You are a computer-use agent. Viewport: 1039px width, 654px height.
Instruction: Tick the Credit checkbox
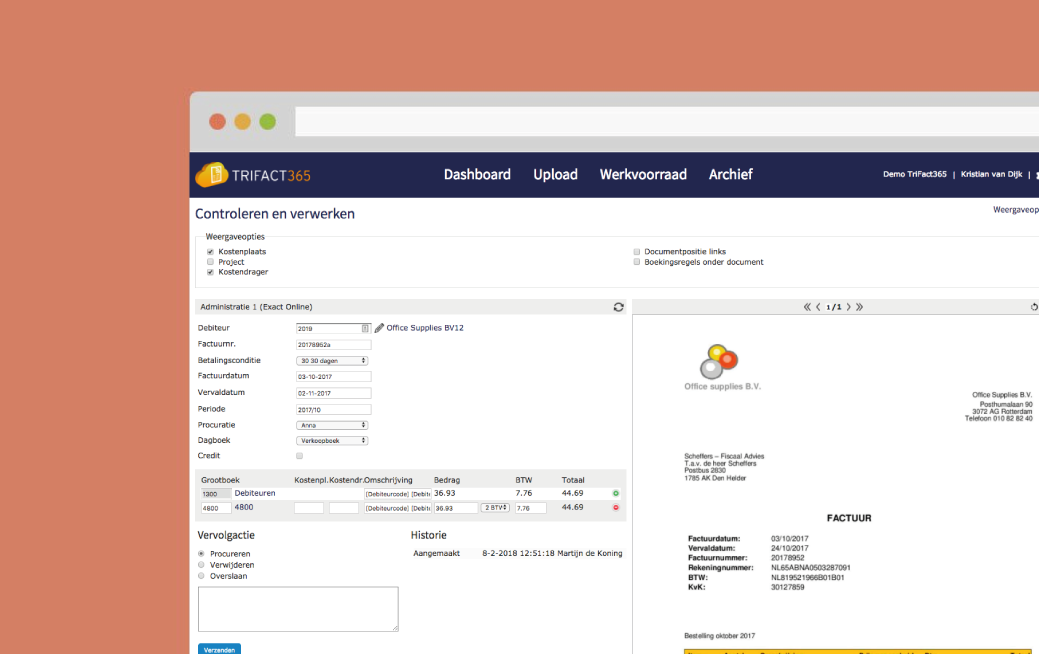pyautogui.click(x=300, y=456)
